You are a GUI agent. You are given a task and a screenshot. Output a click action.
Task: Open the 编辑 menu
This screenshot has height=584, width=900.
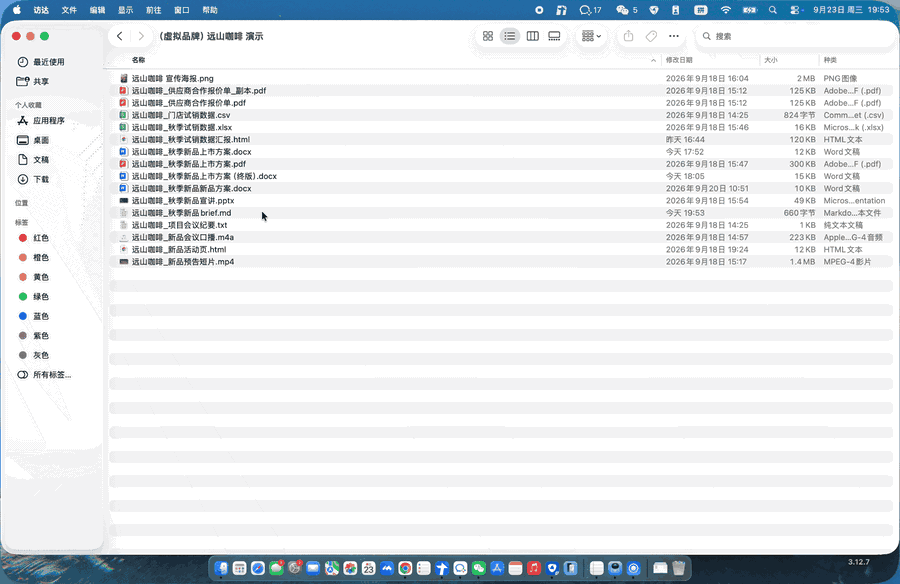97,10
